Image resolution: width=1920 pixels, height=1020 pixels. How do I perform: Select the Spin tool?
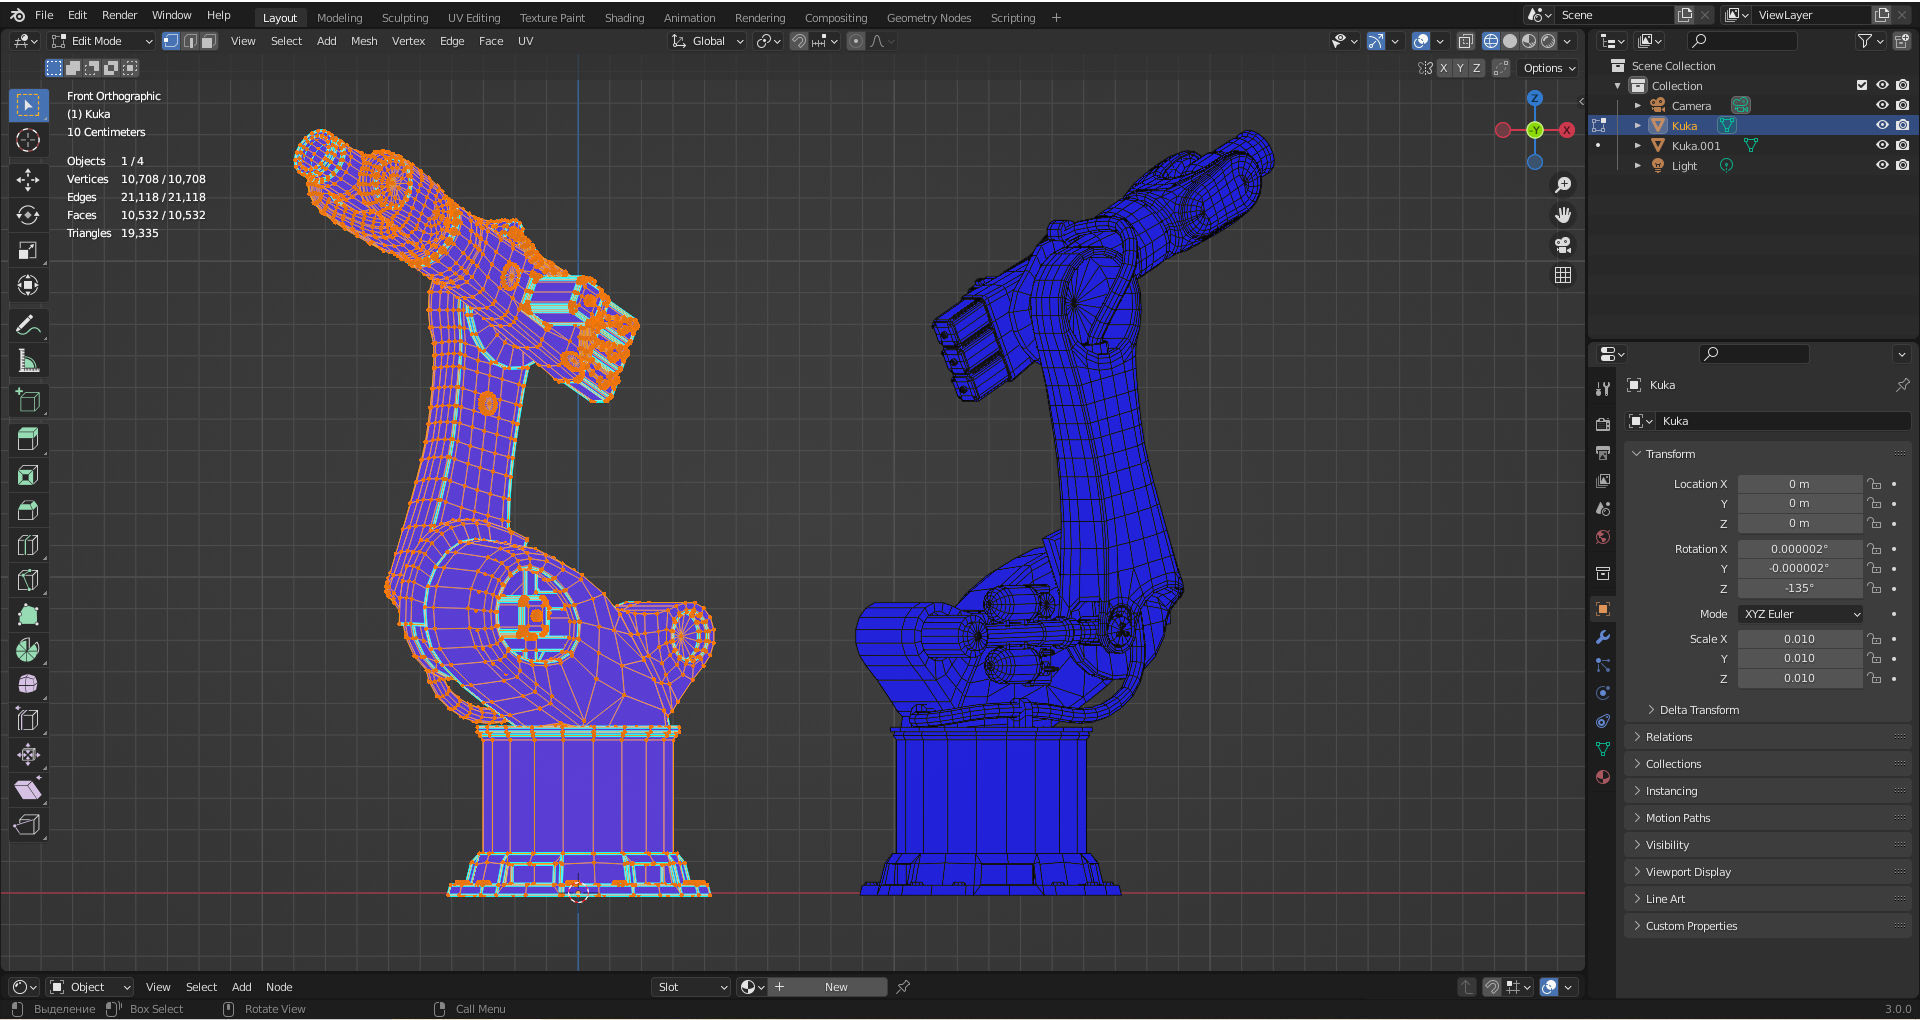[28, 650]
